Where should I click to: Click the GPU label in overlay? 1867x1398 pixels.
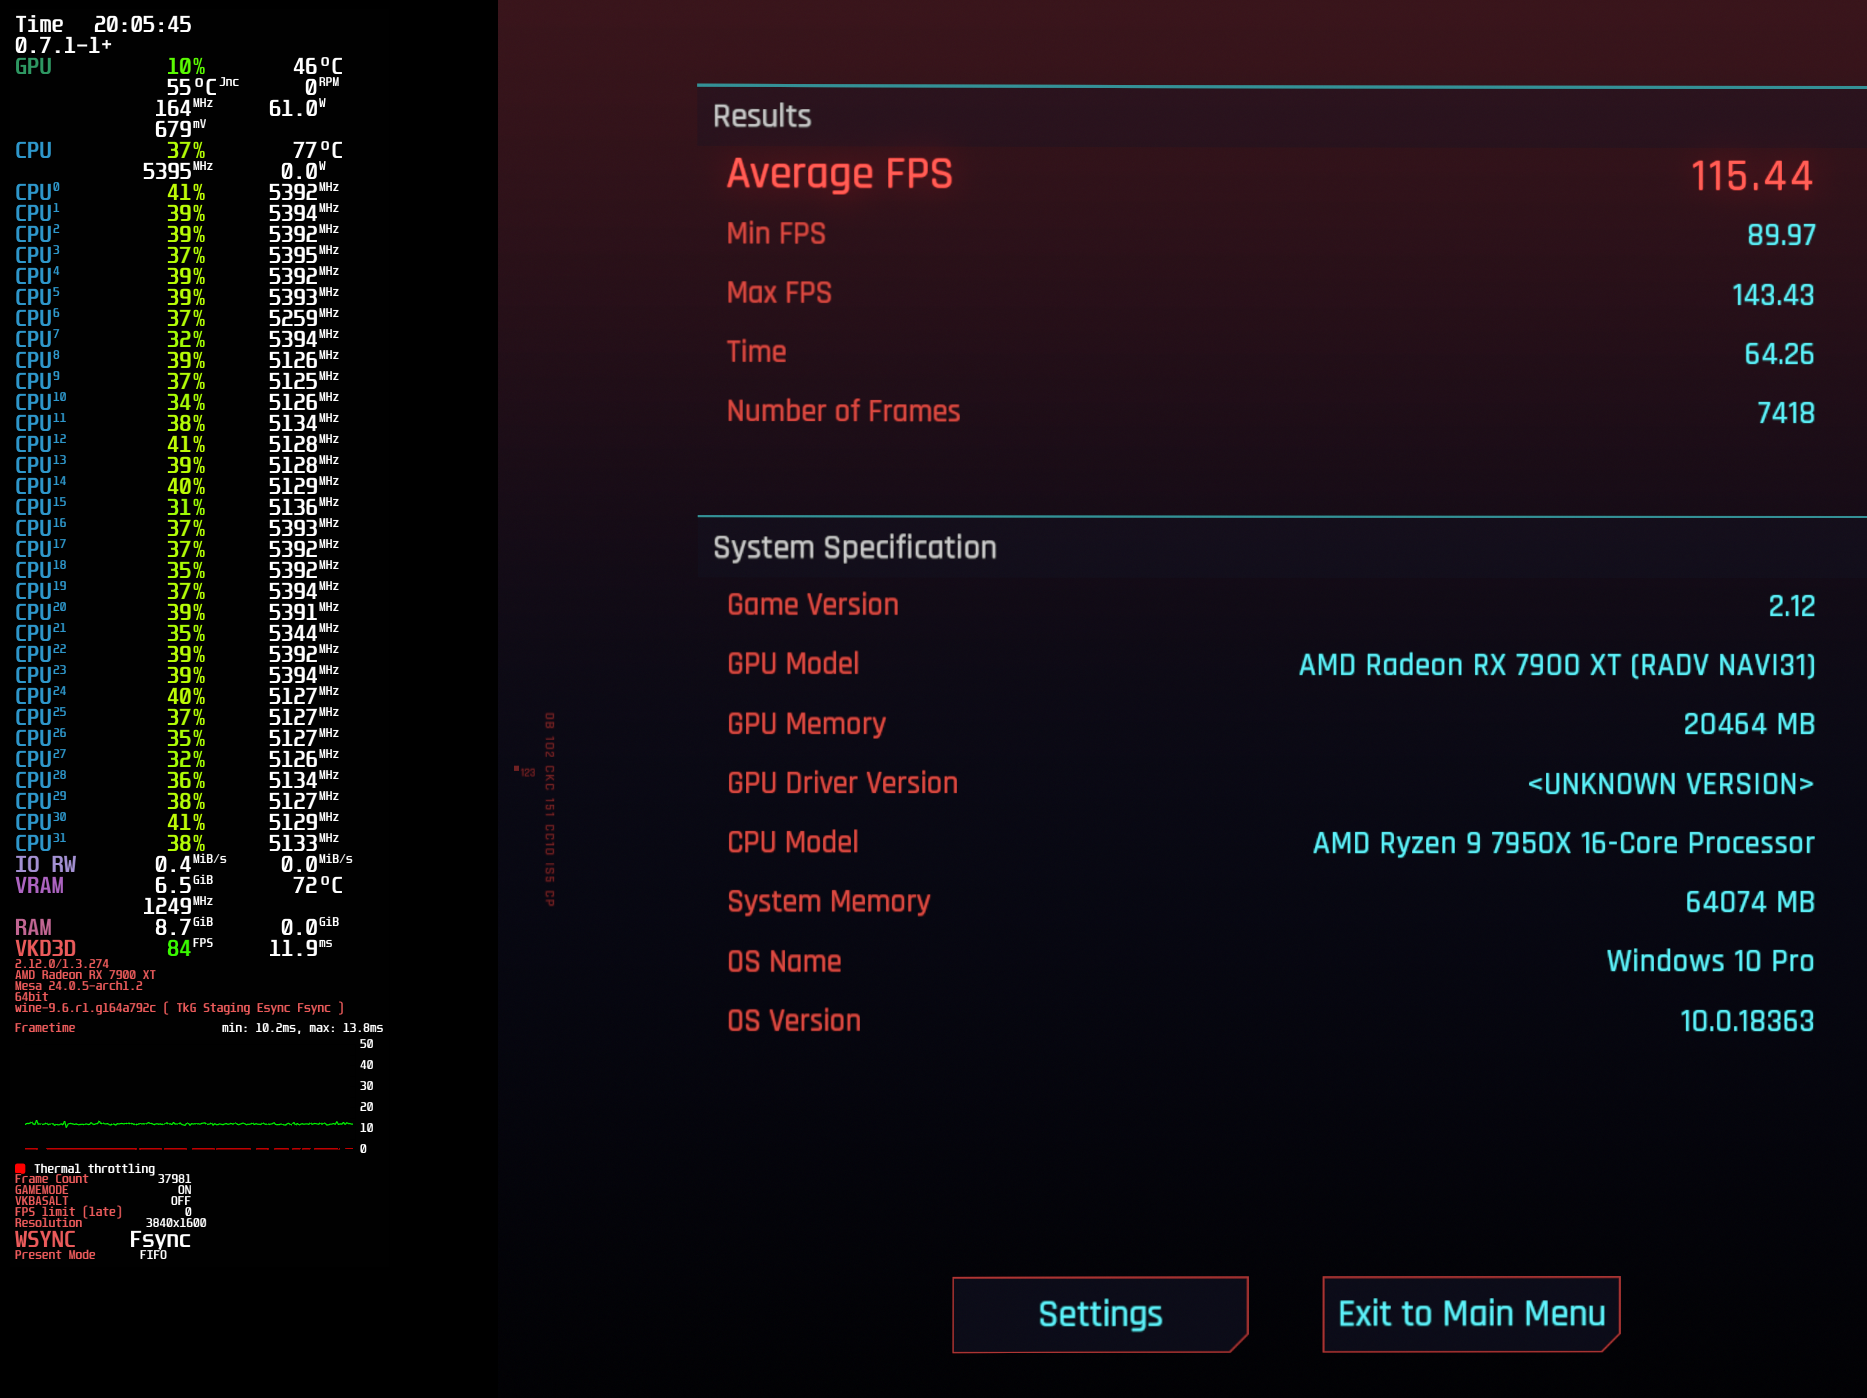tap(33, 67)
